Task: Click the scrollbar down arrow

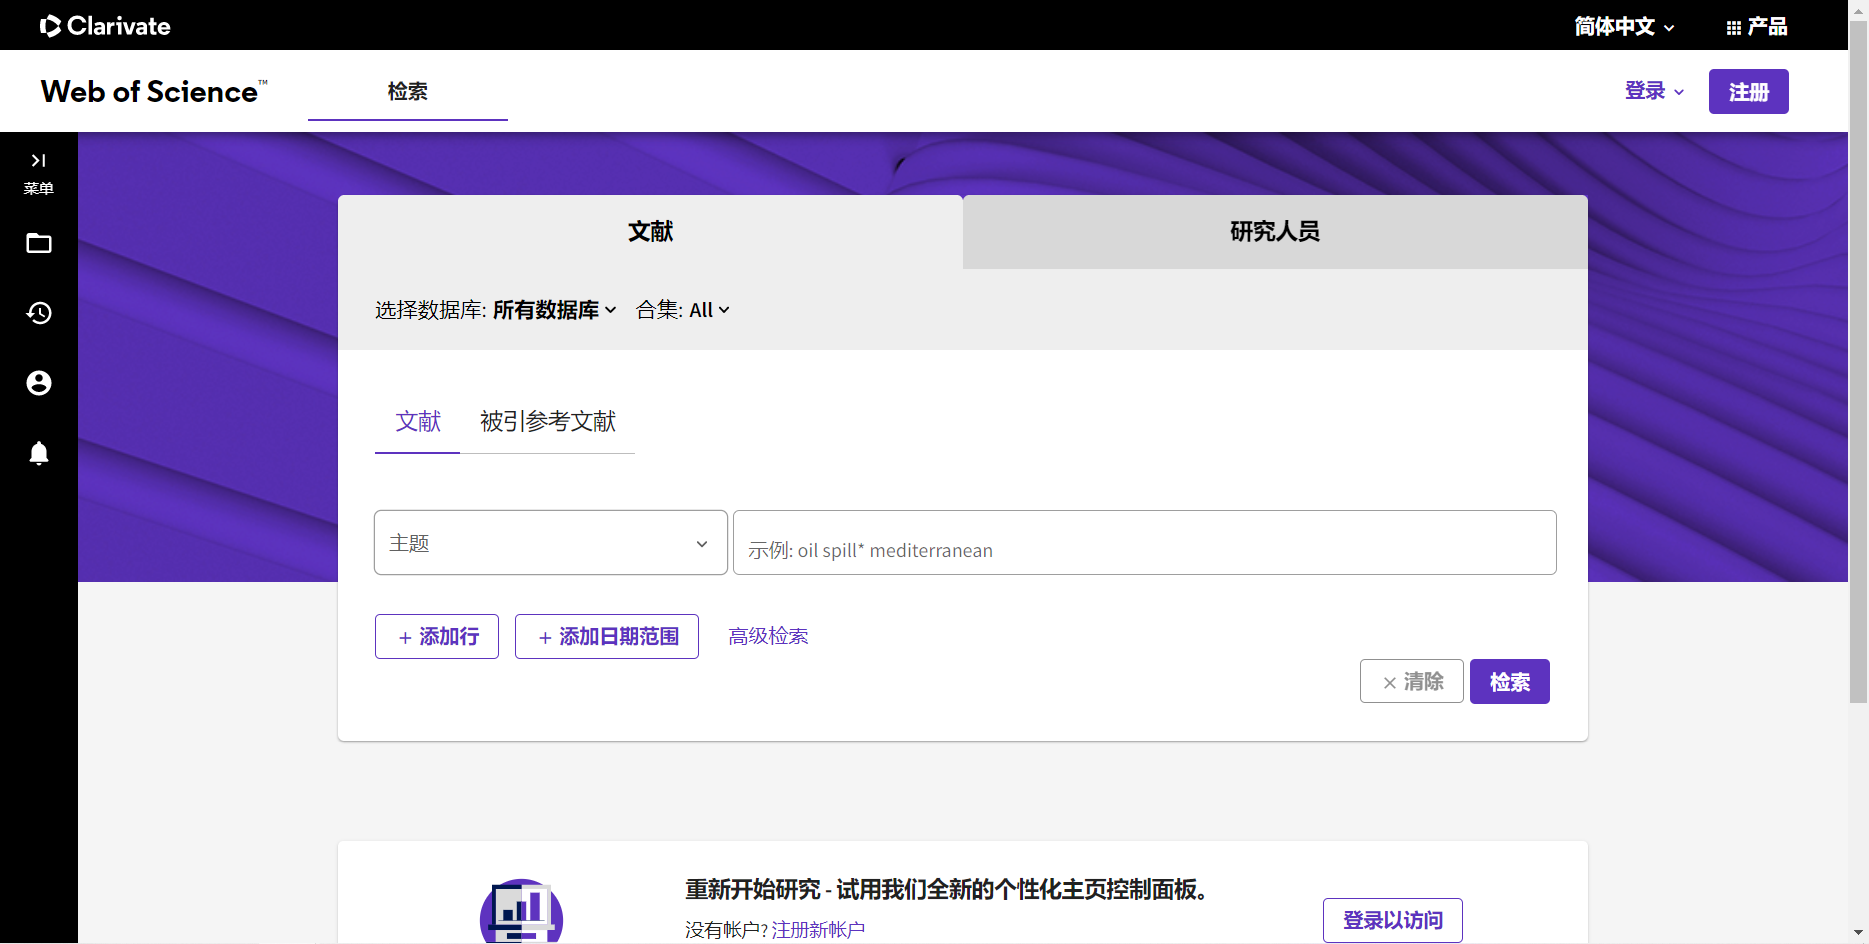Action: (x=1858, y=933)
